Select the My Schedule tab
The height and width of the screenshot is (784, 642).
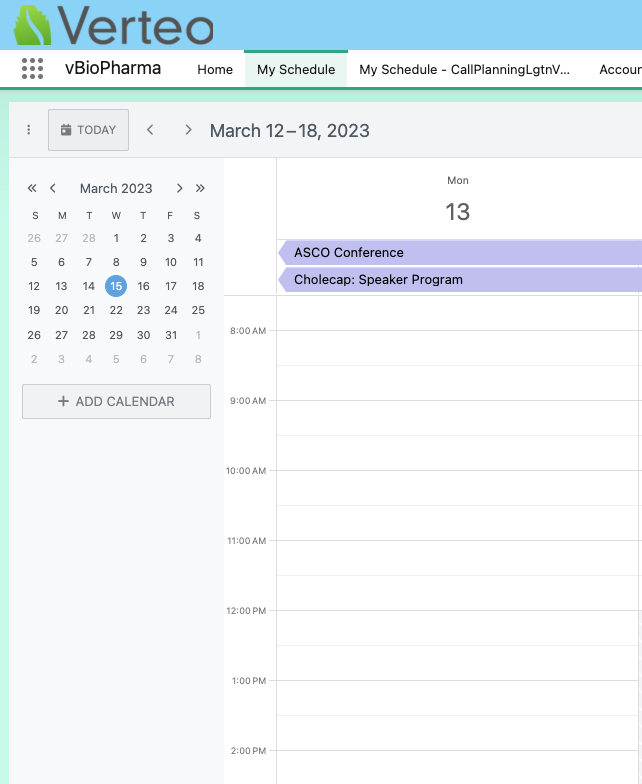coord(296,70)
